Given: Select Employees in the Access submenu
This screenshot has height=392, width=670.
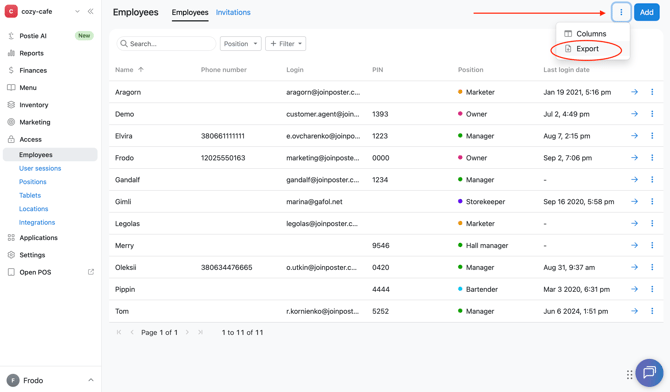Looking at the screenshot, I should click(x=50, y=155).
